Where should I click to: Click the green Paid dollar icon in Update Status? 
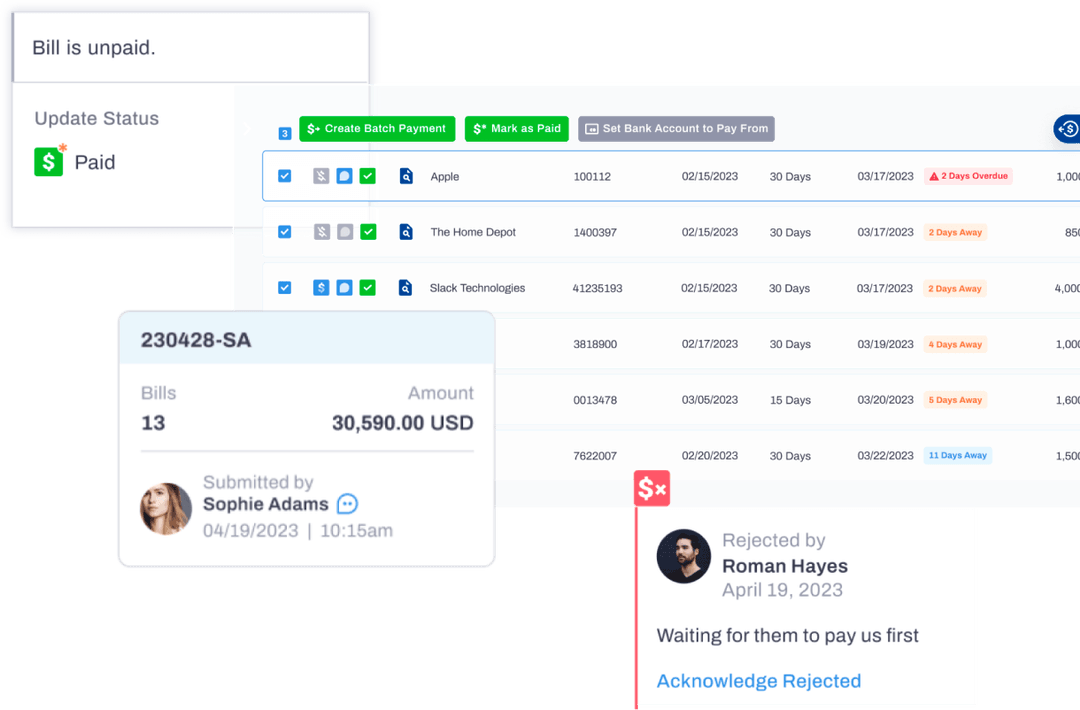[x=48, y=161]
